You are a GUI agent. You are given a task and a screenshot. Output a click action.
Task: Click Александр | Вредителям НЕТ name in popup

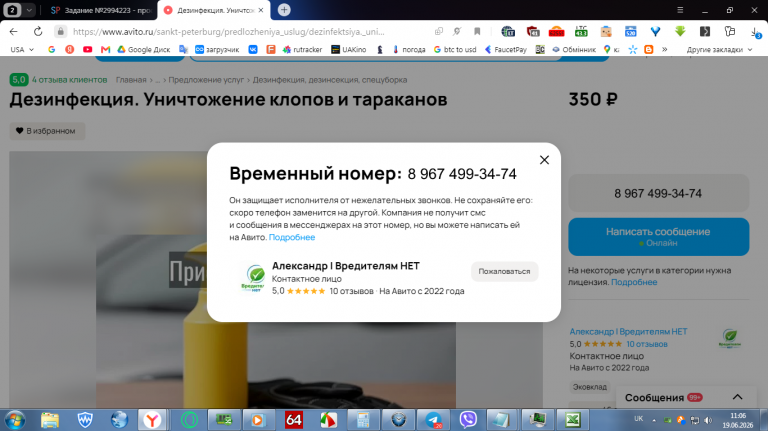pyautogui.click(x=345, y=266)
